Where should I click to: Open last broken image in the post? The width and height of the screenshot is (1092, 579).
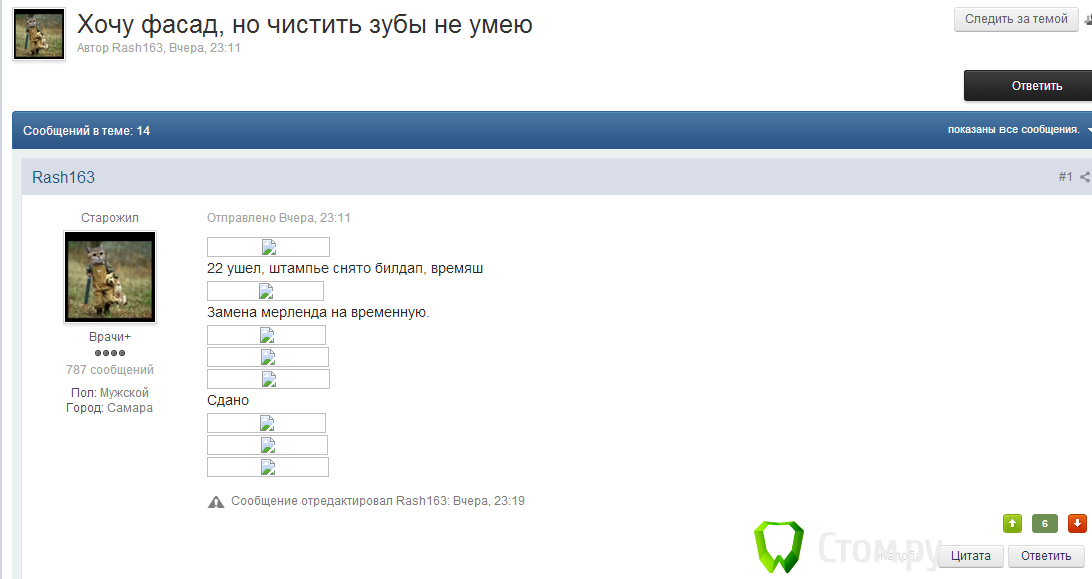coord(268,467)
